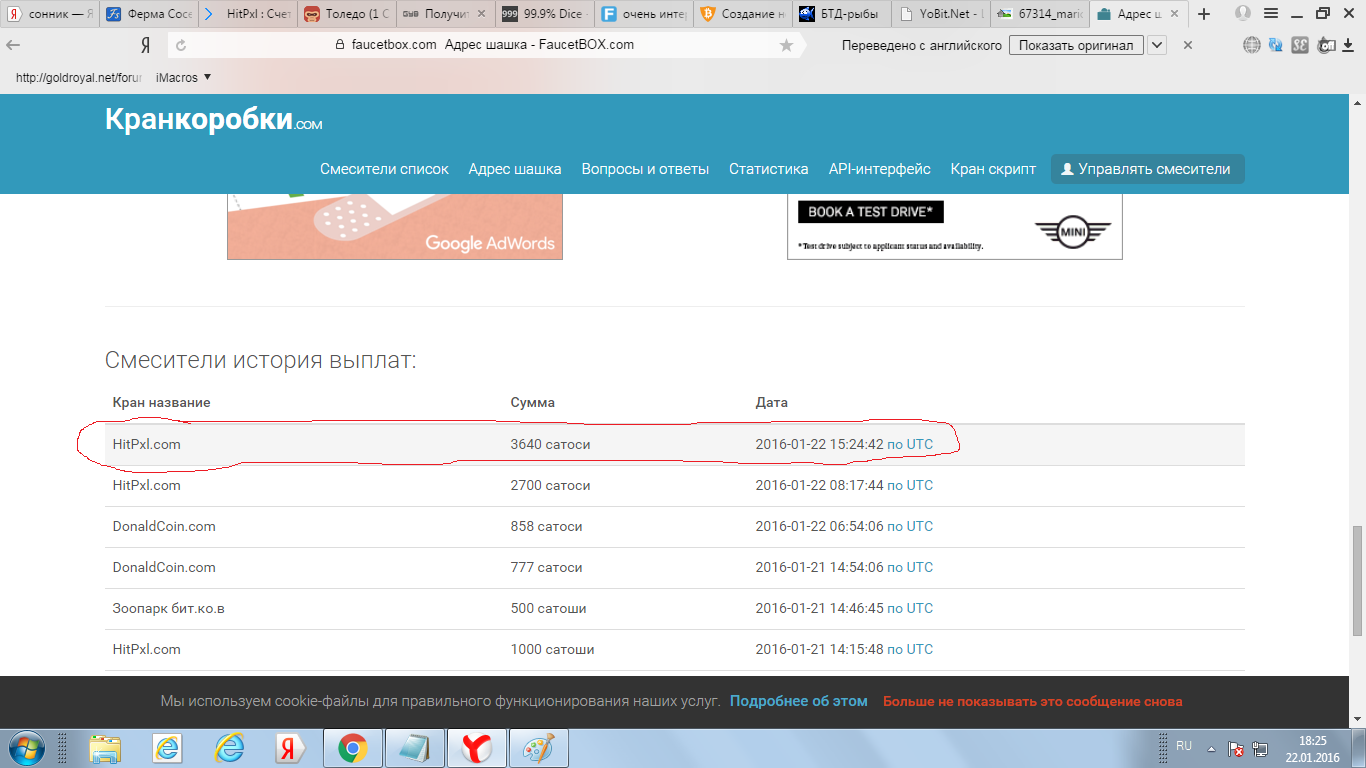Click the 'Управлять смесители' button
Screen dimensions: 1366x768
[1147, 169]
